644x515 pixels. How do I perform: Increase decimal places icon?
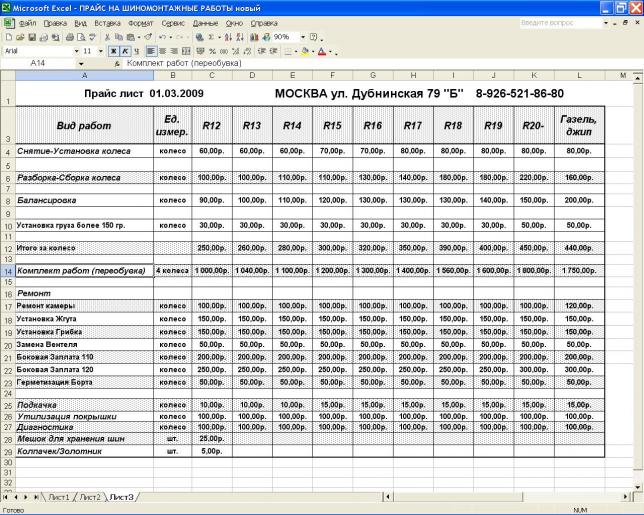click(x=236, y=51)
